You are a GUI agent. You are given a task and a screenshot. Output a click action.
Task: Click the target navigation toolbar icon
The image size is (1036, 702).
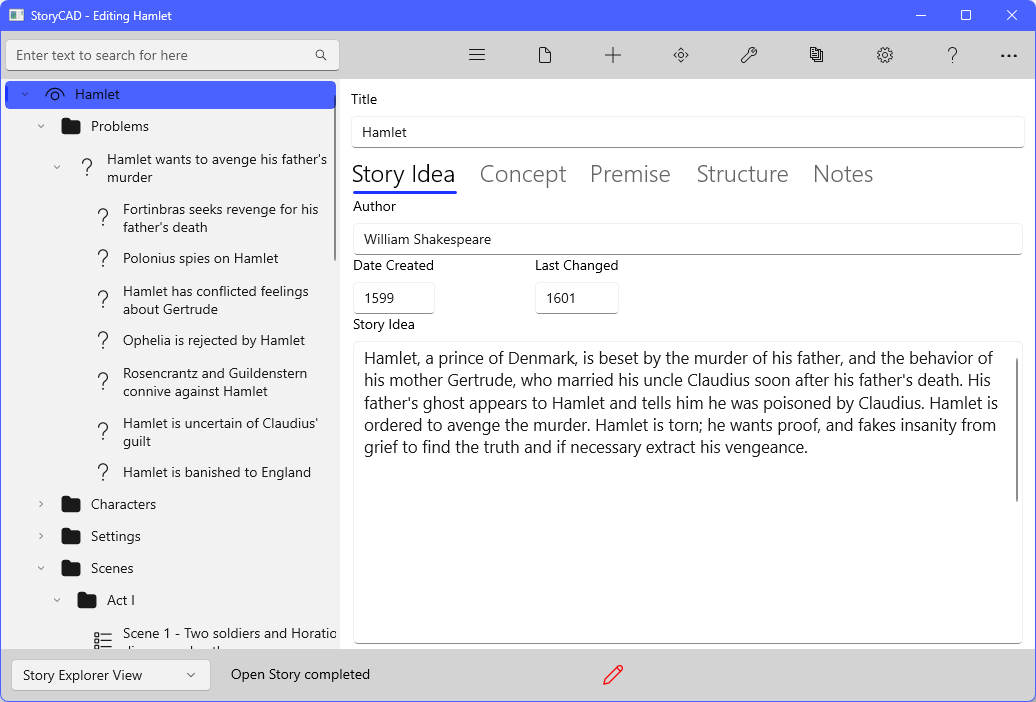click(681, 55)
